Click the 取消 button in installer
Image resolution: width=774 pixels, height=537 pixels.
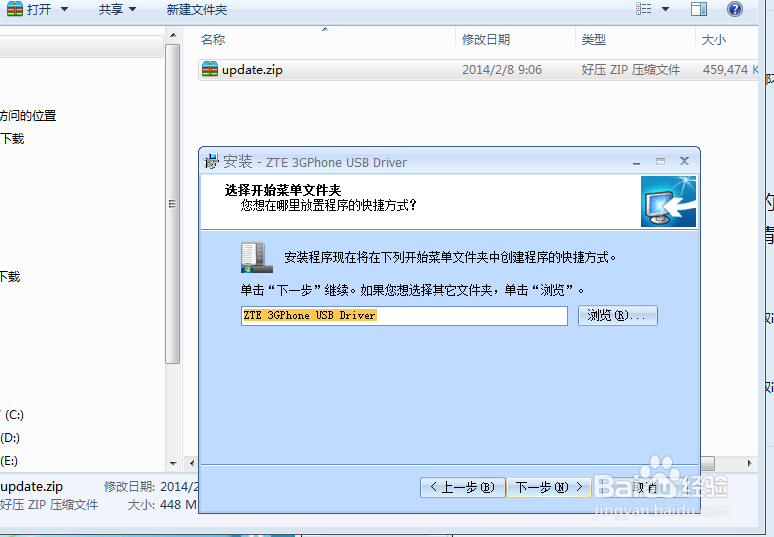pyautogui.click(x=644, y=488)
